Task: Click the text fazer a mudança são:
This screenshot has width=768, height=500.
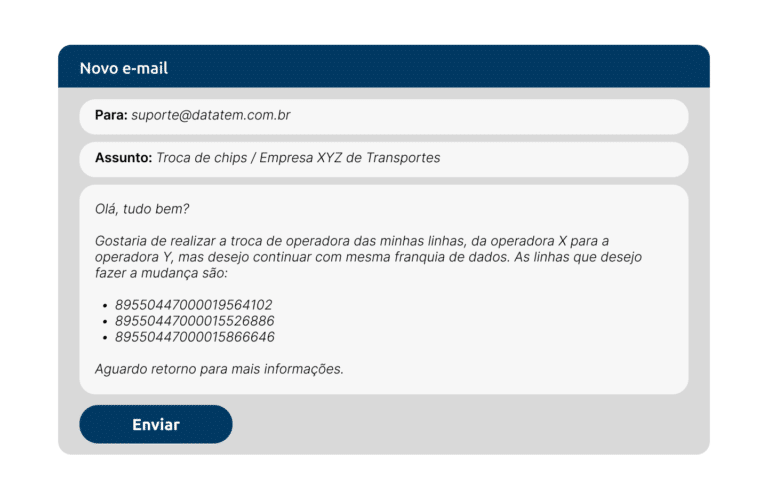Action: 161,273
